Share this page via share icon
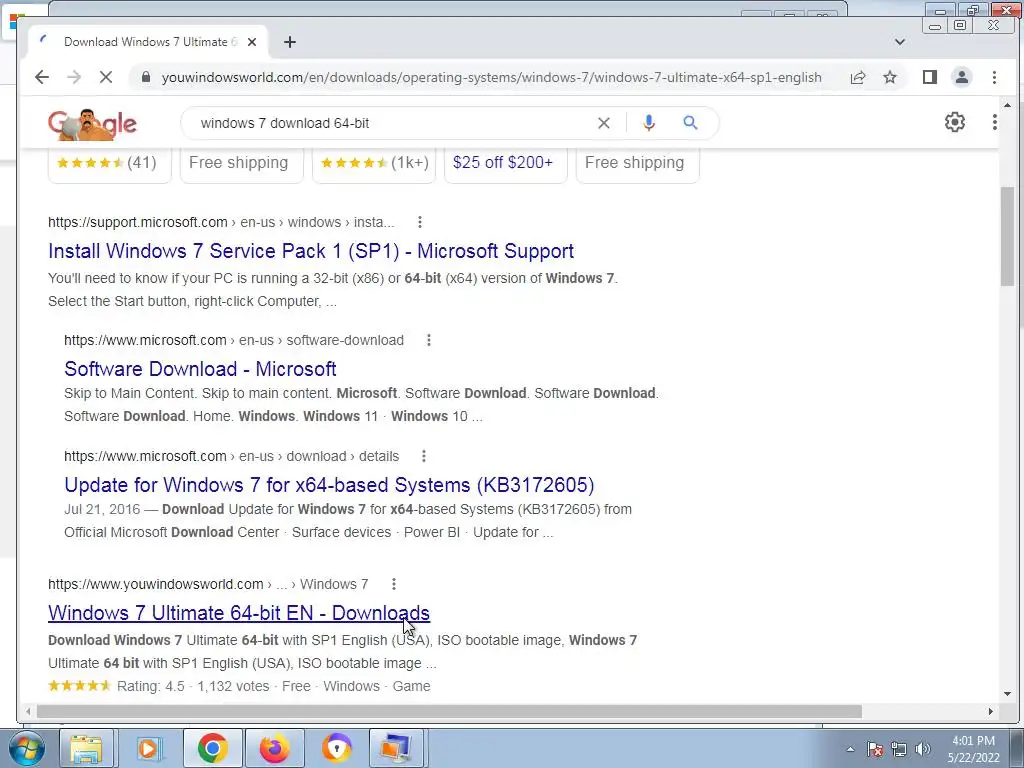The width and height of the screenshot is (1024, 768). coord(858,77)
